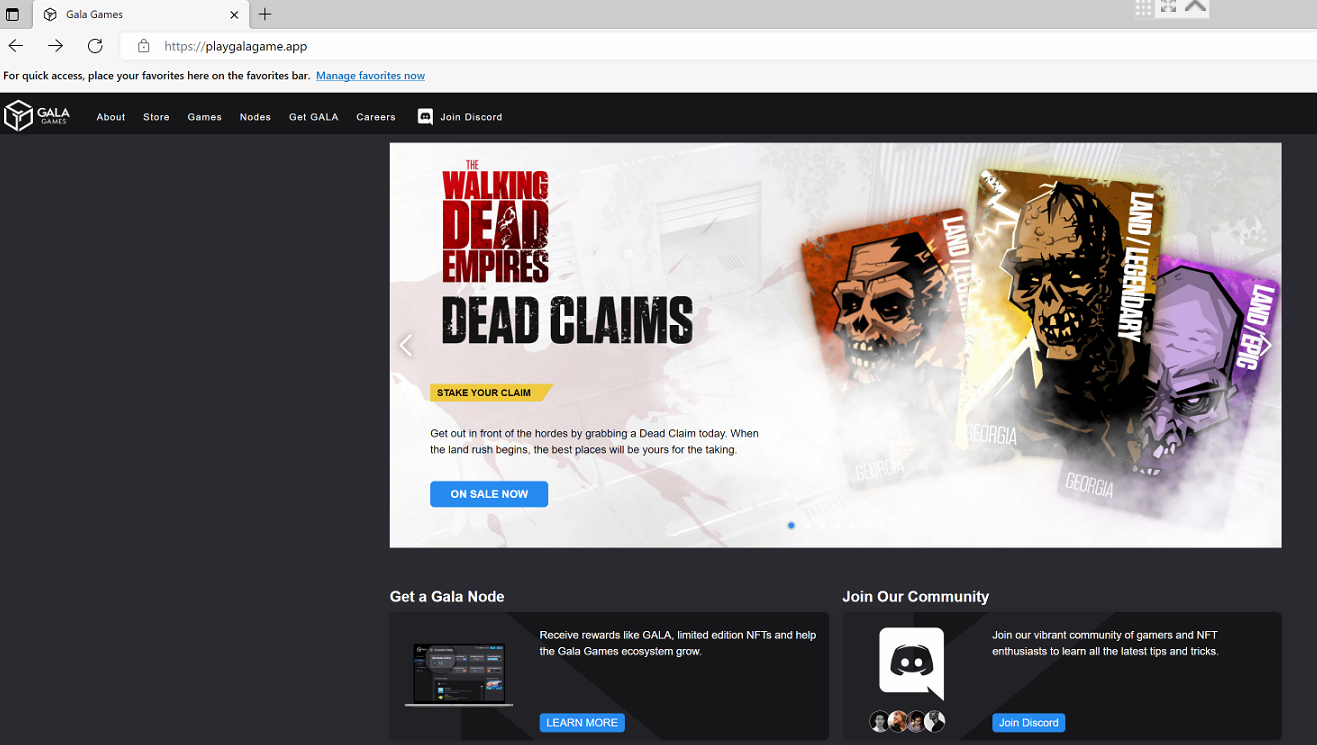The height and width of the screenshot is (745, 1317).
Task: Click the fullscreen arrows icon at top right
Action: tap(1168, 7)
